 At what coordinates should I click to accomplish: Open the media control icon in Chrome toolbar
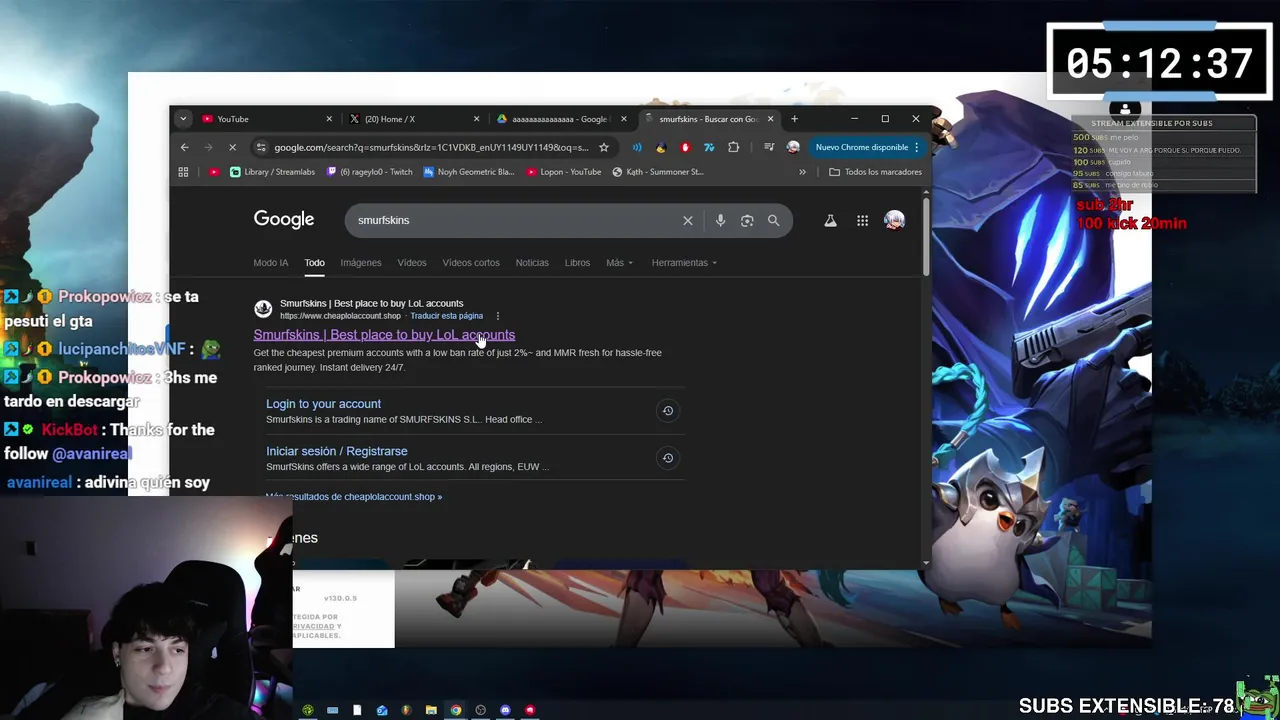[769, 147]
